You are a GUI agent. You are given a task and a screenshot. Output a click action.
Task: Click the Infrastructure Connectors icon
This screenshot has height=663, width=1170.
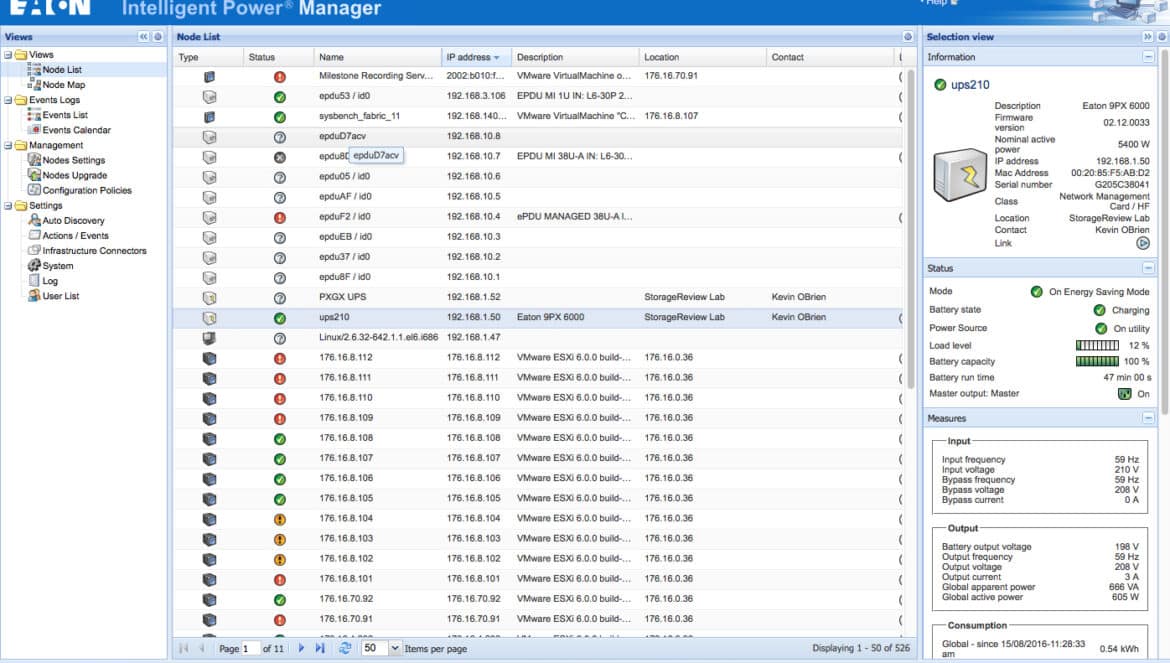coord(34,251)
